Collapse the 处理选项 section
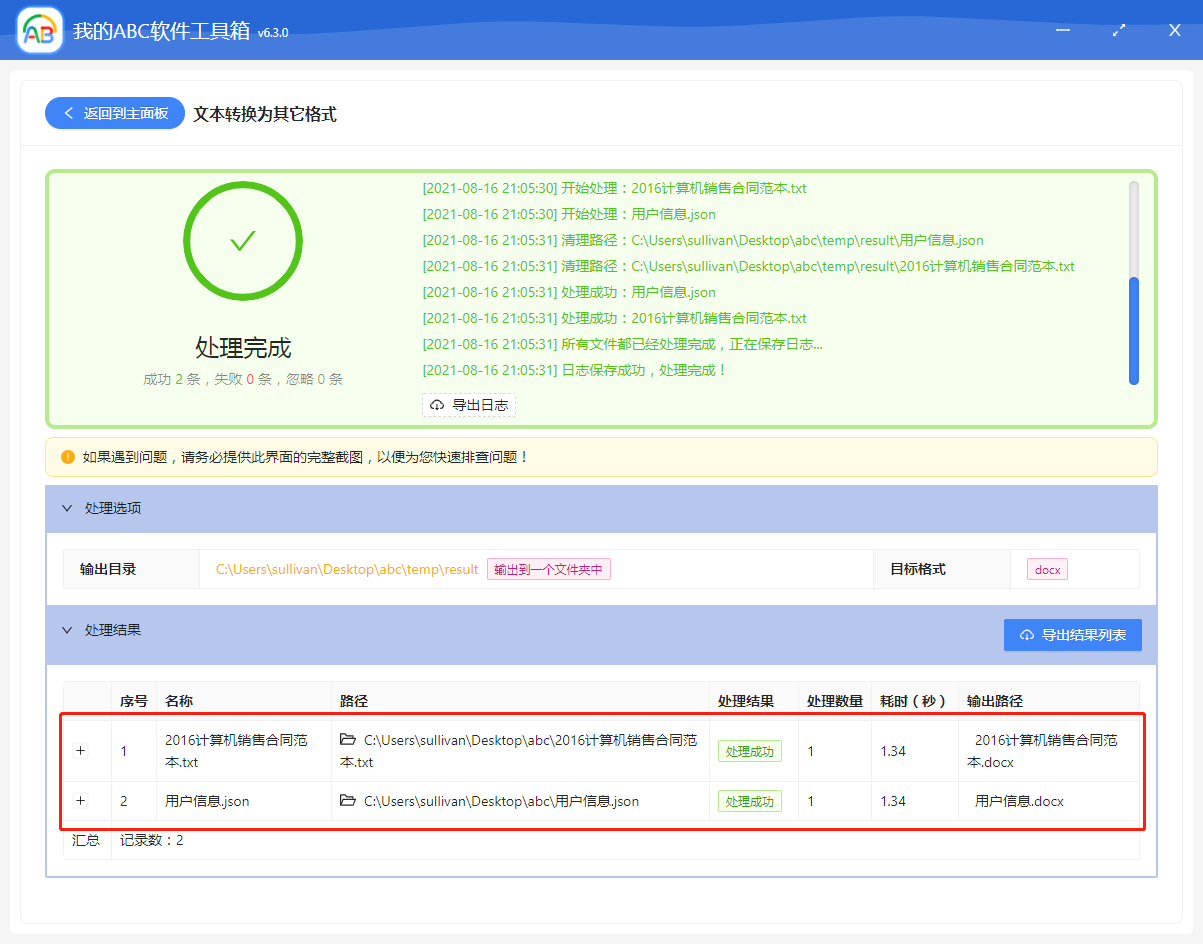This screenshot has width=1203, height=944. tap(67, 508)
